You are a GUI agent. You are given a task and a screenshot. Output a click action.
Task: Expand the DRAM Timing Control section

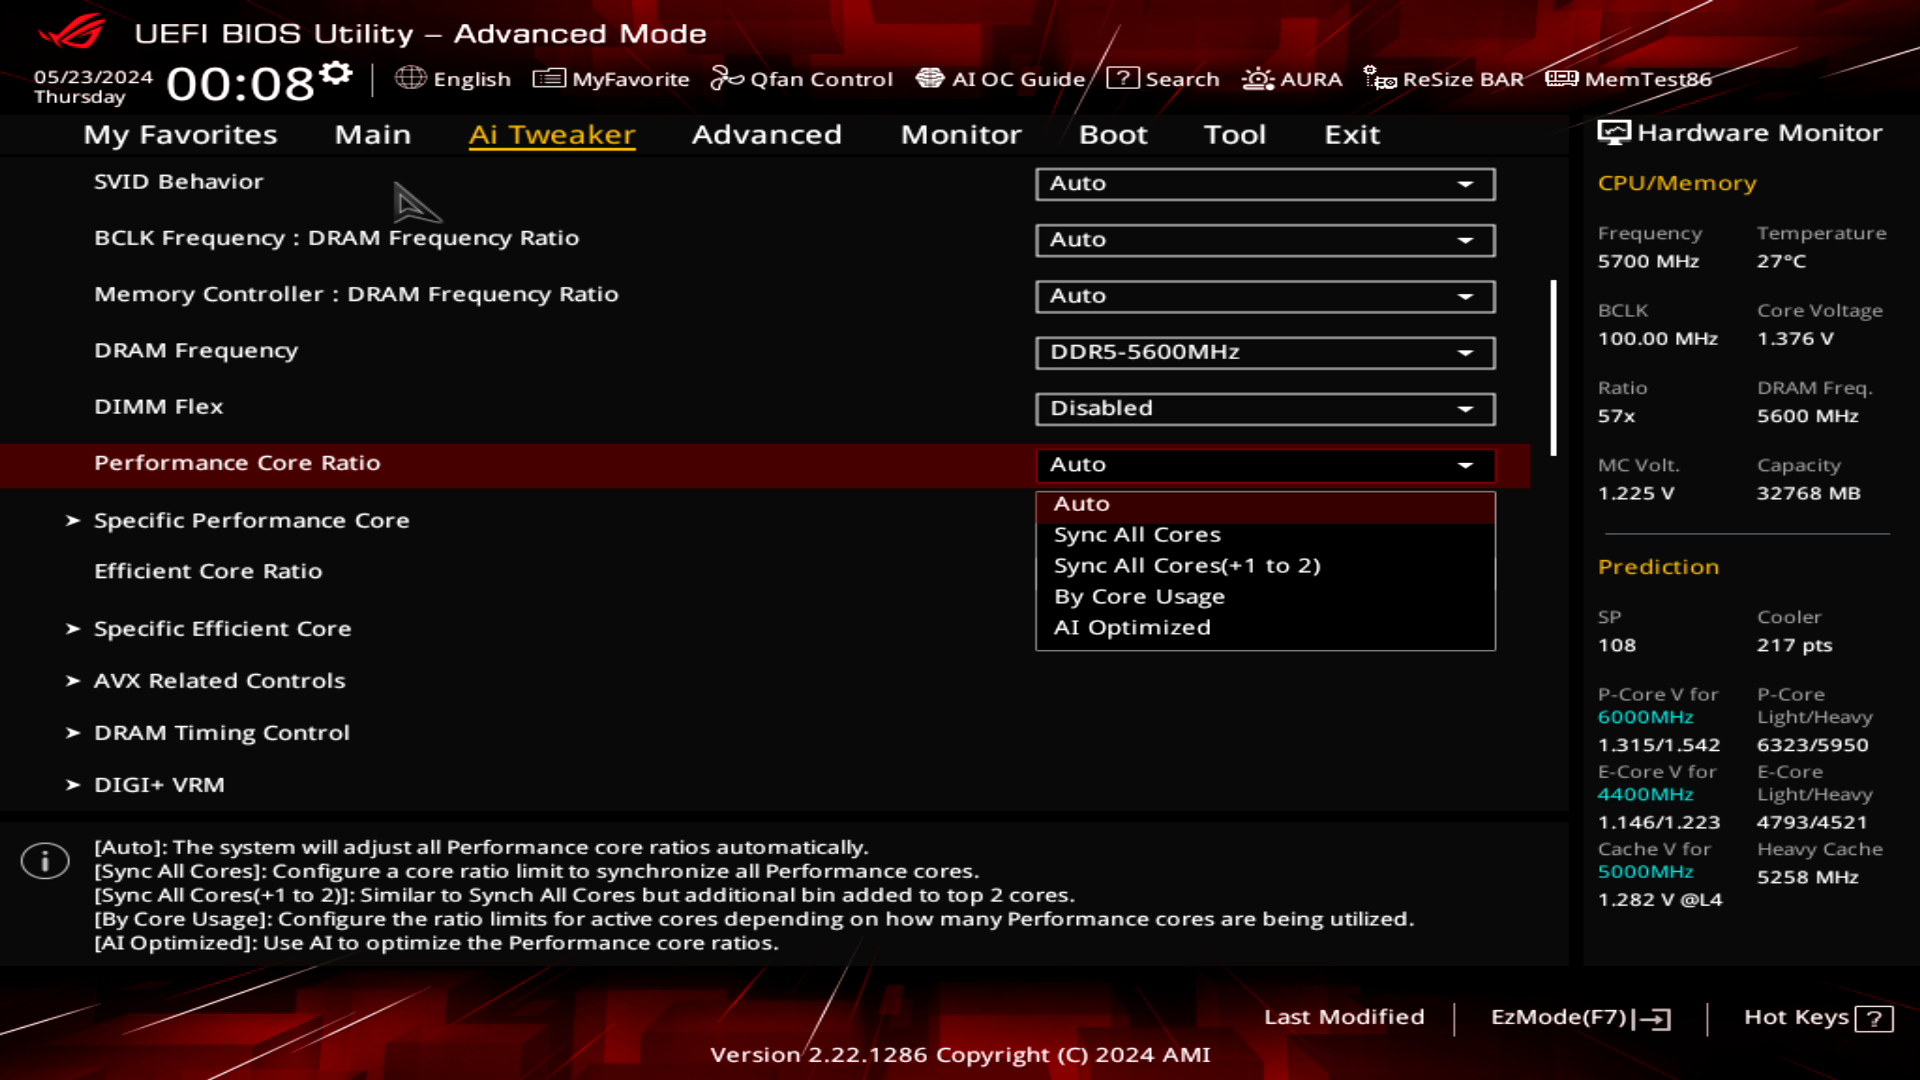[x=220, y=732]
